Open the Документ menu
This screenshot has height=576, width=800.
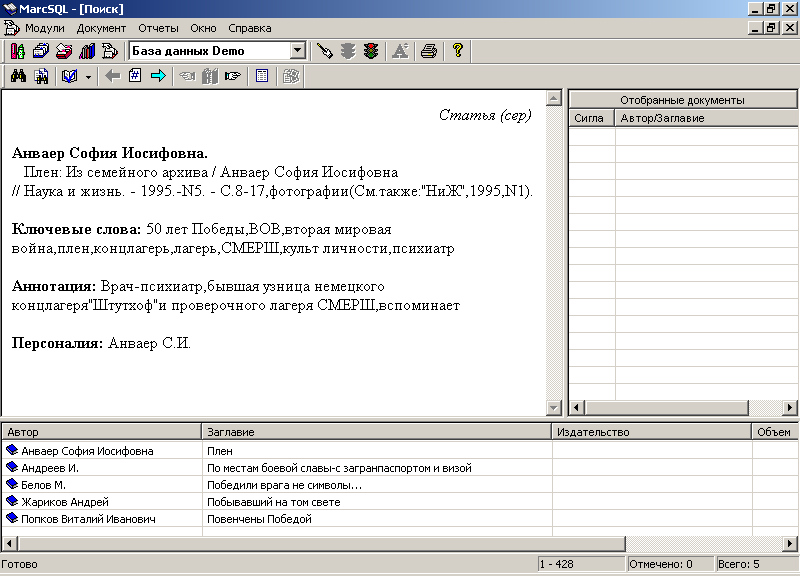coord(101,29)
